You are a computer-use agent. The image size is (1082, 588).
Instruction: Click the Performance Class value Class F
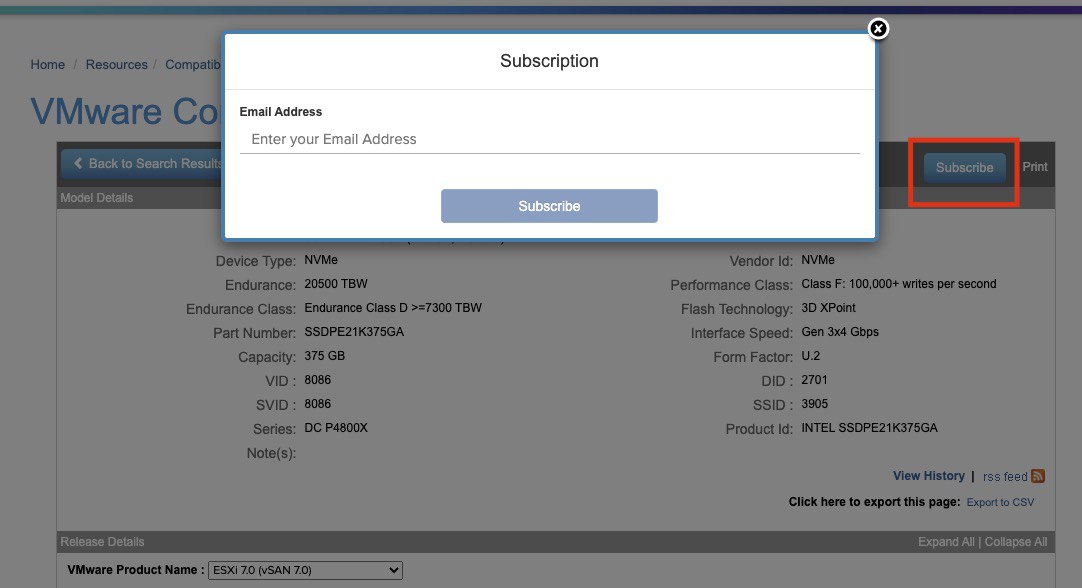pyautogui.click(x=898, y=284)
